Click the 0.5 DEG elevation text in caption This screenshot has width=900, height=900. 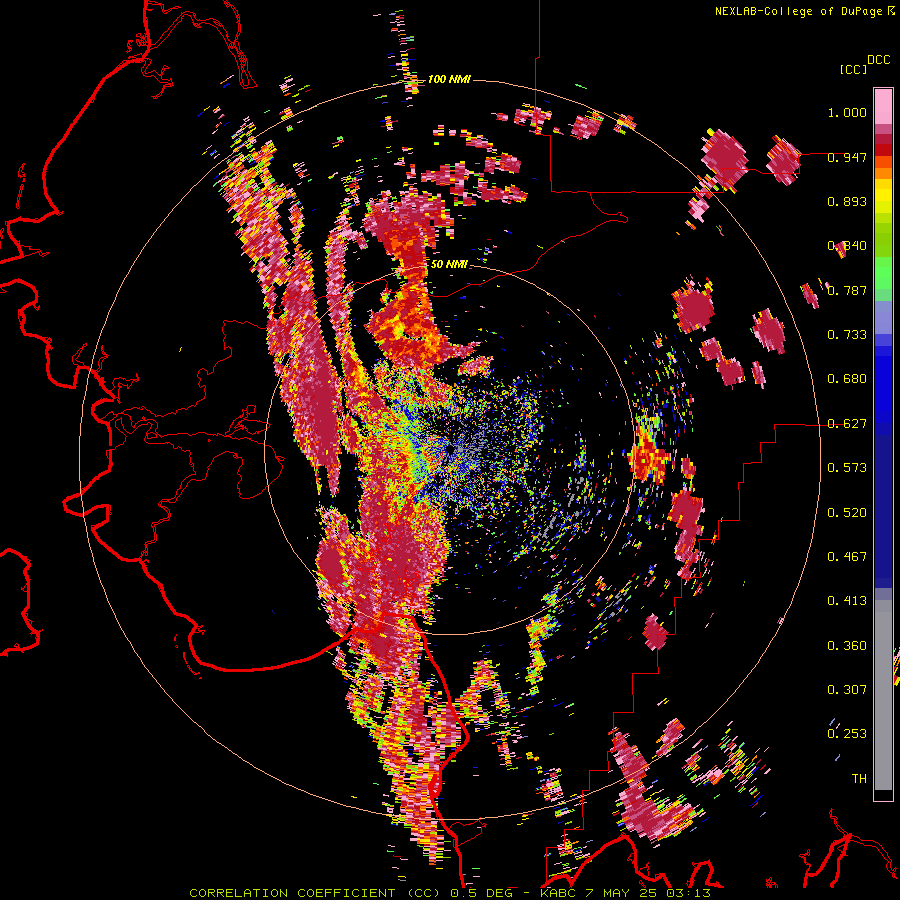tap(484, 893)
